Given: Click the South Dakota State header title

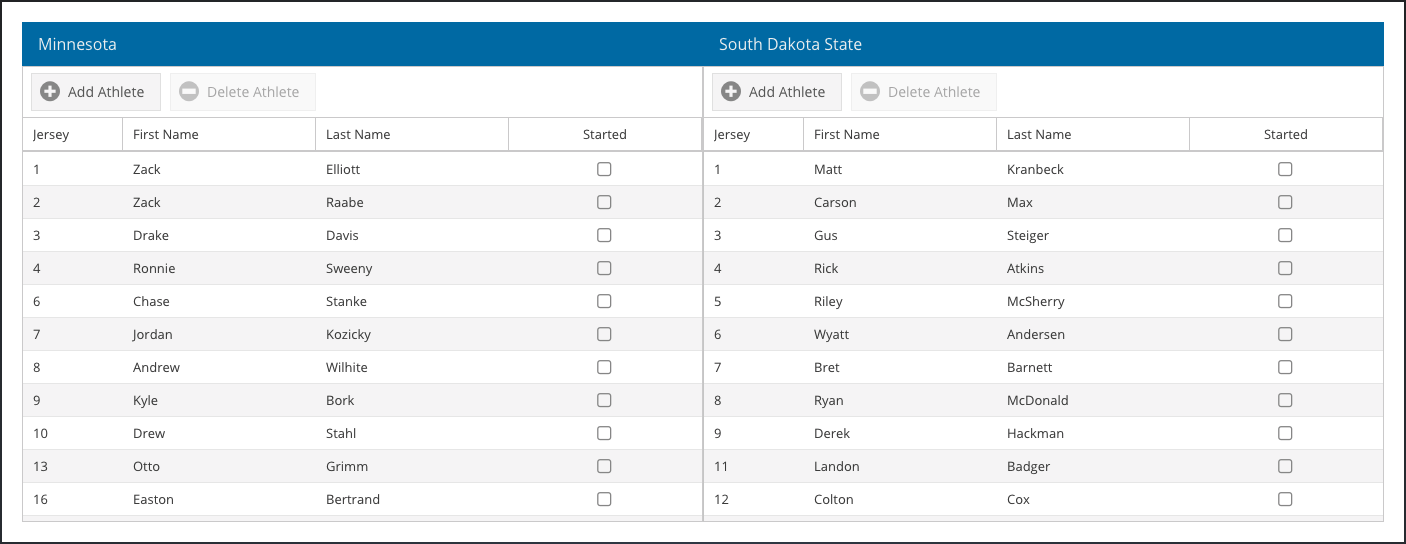Looking at the screenshot, I should coord(790,44).
